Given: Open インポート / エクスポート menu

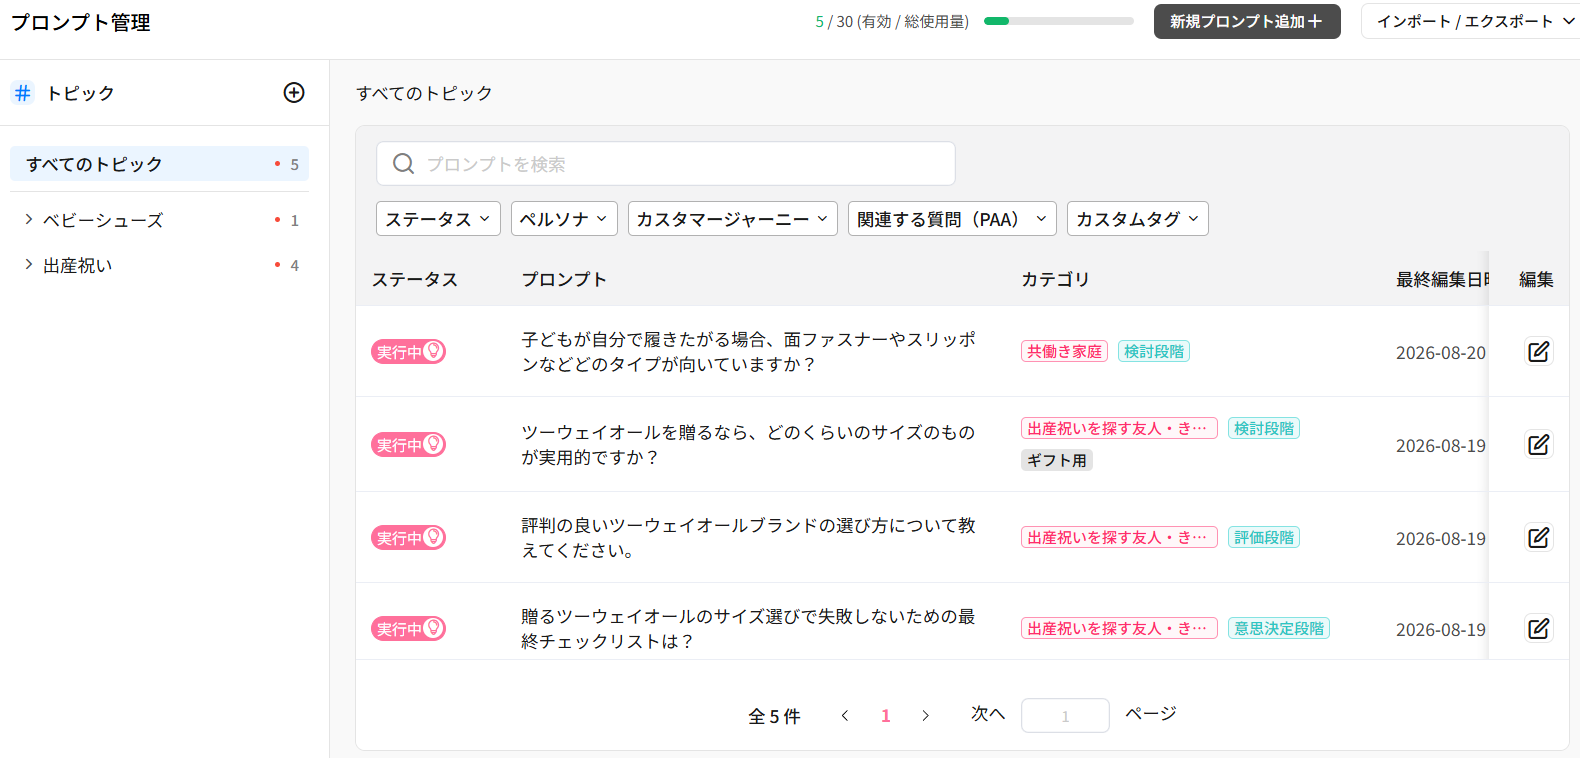Looking at the screenshot, I should [1470, 22].
